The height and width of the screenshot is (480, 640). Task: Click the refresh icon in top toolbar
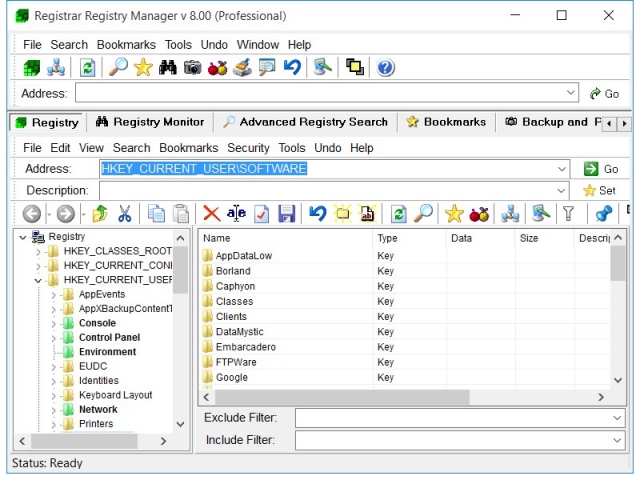pos(87,67)
